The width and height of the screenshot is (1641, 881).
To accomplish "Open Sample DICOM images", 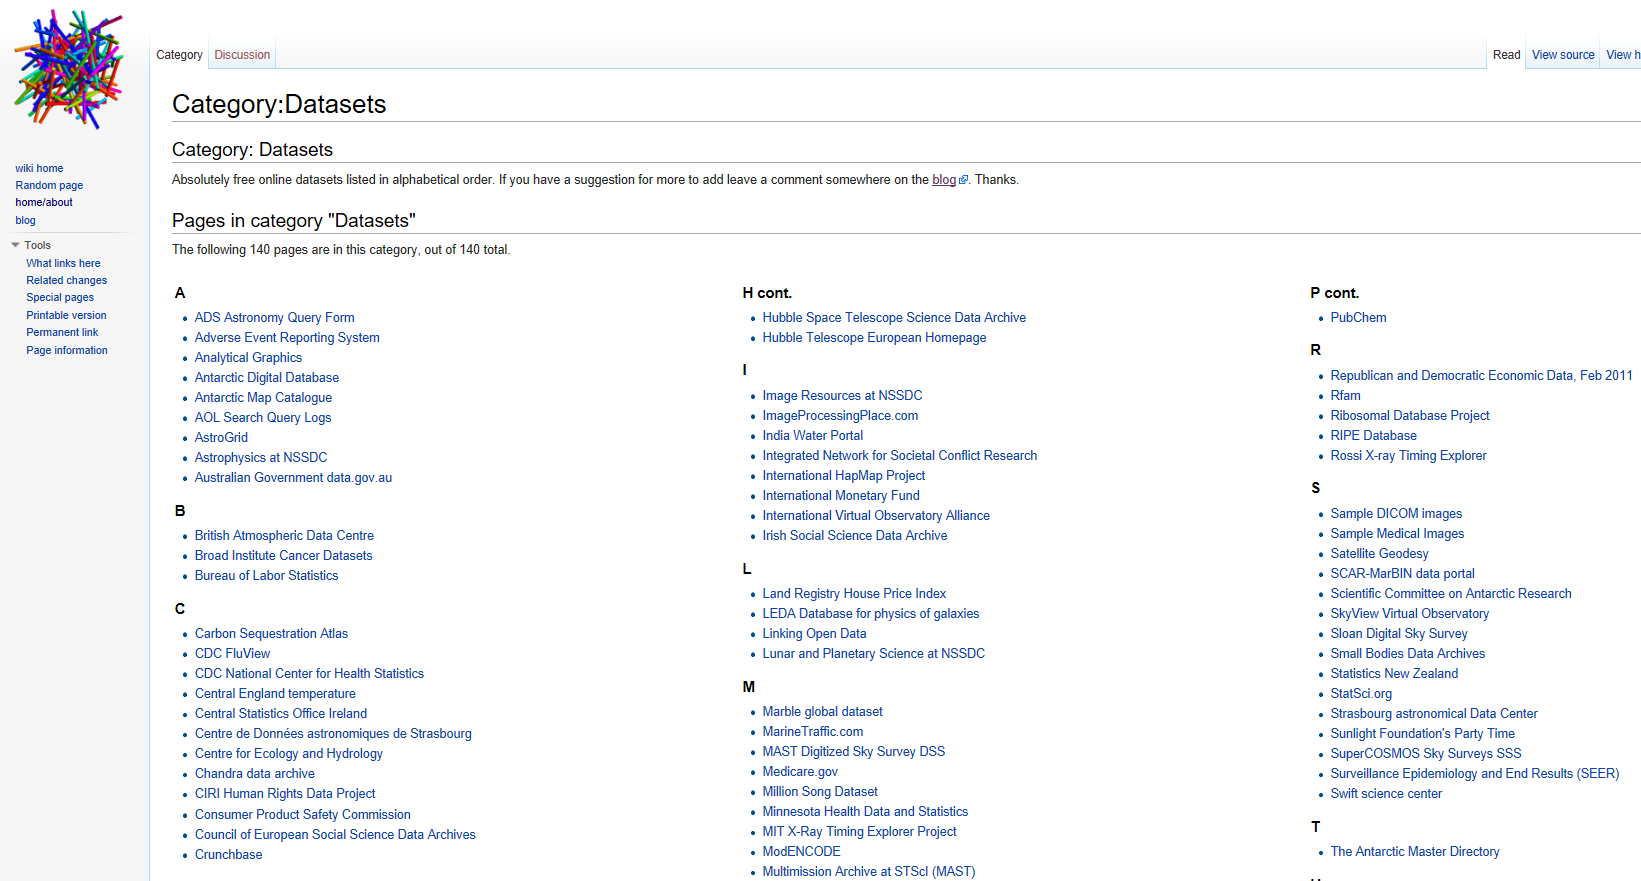I will (x=1396, y=513).
